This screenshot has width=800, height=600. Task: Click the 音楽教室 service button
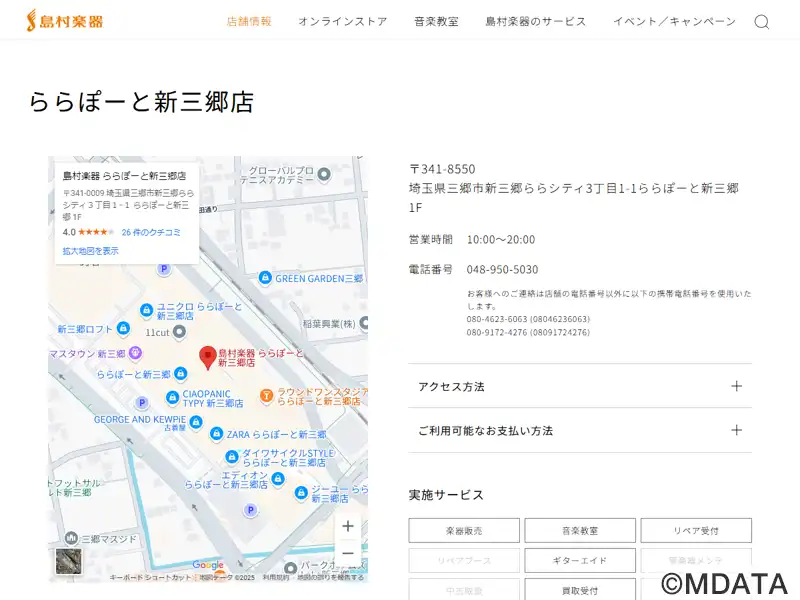click(580, 531)
